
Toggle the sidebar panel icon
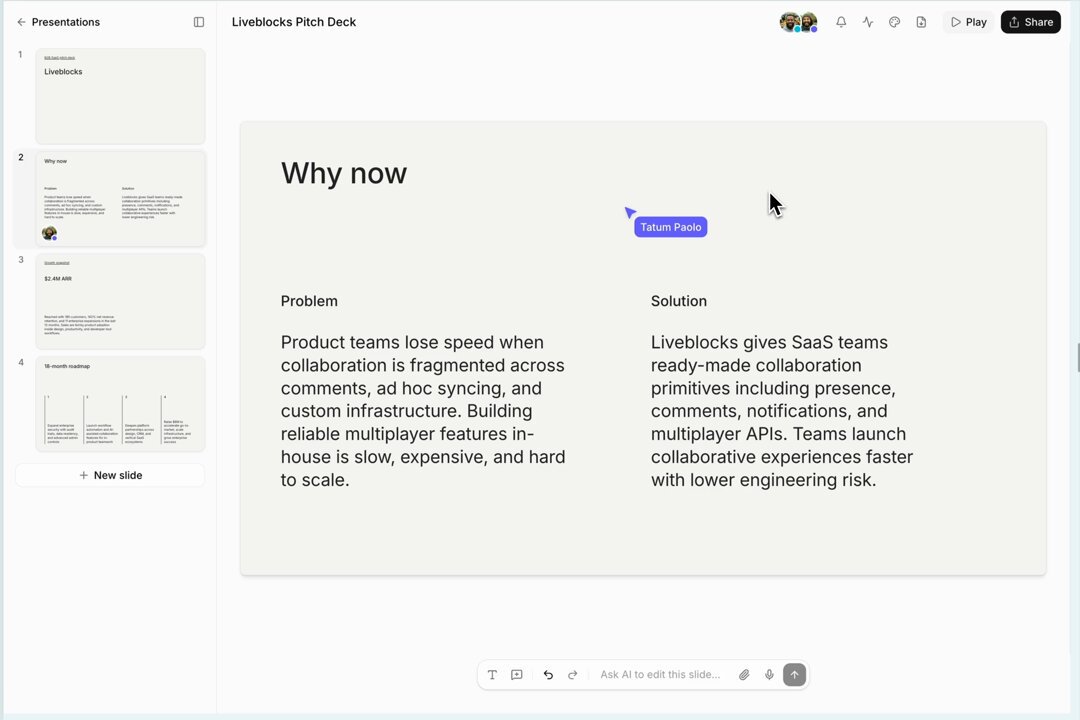coord(199,22)
